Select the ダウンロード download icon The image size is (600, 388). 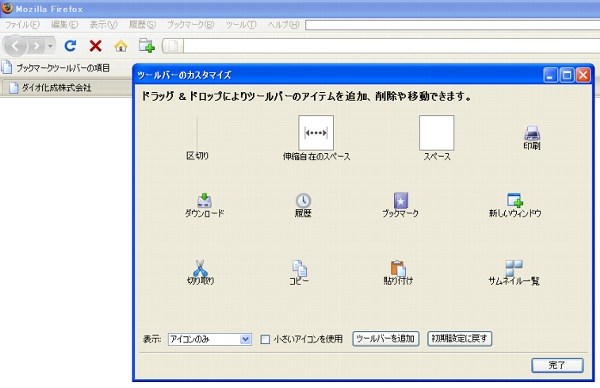click(204, 205)
